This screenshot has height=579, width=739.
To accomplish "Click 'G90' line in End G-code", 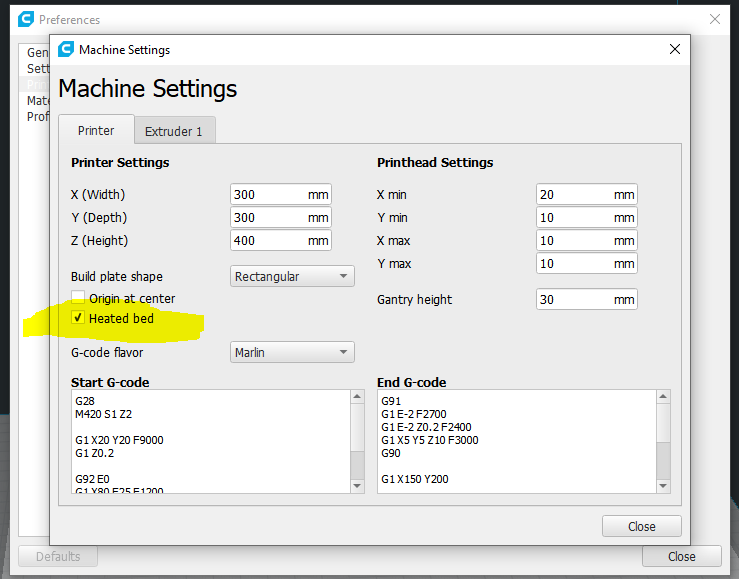I will [391, 453].
